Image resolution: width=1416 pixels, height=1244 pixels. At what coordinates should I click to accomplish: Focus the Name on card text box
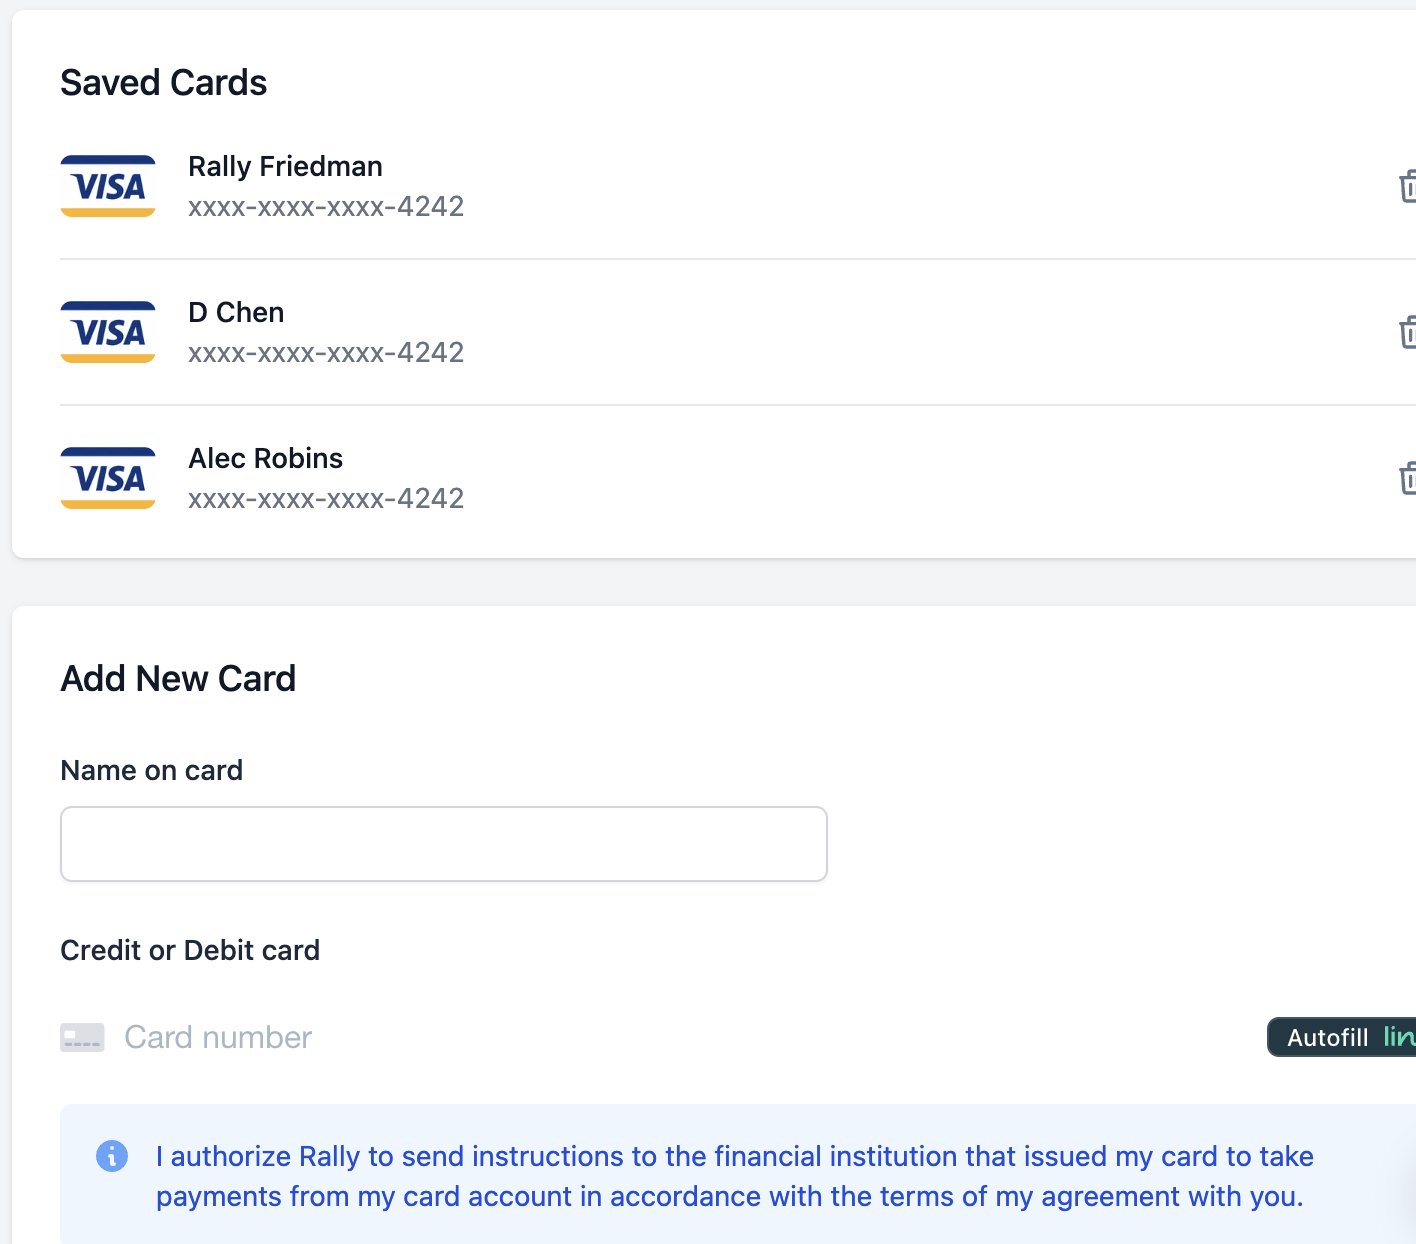tap(444, 844)
